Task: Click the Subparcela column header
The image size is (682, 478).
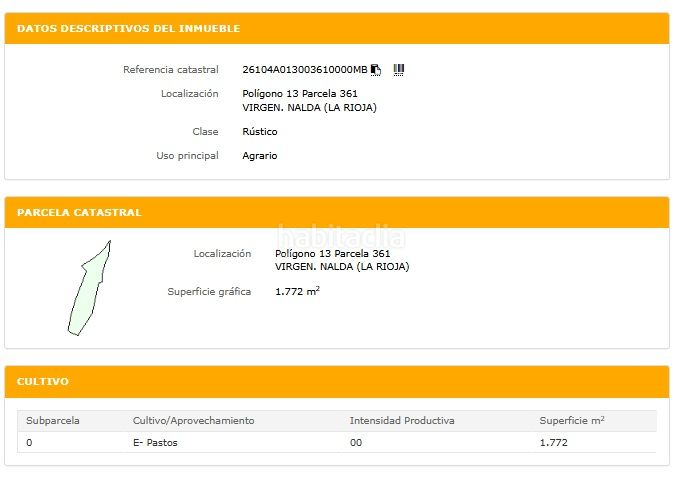Action: click(x=53, y=421)
